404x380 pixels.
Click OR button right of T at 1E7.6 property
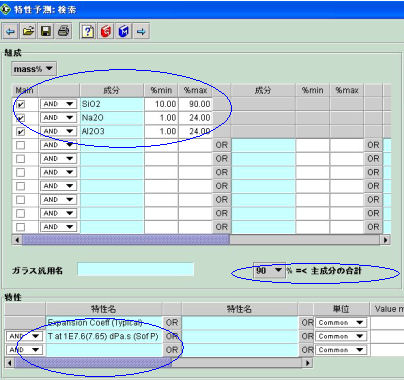coord(172,336)
